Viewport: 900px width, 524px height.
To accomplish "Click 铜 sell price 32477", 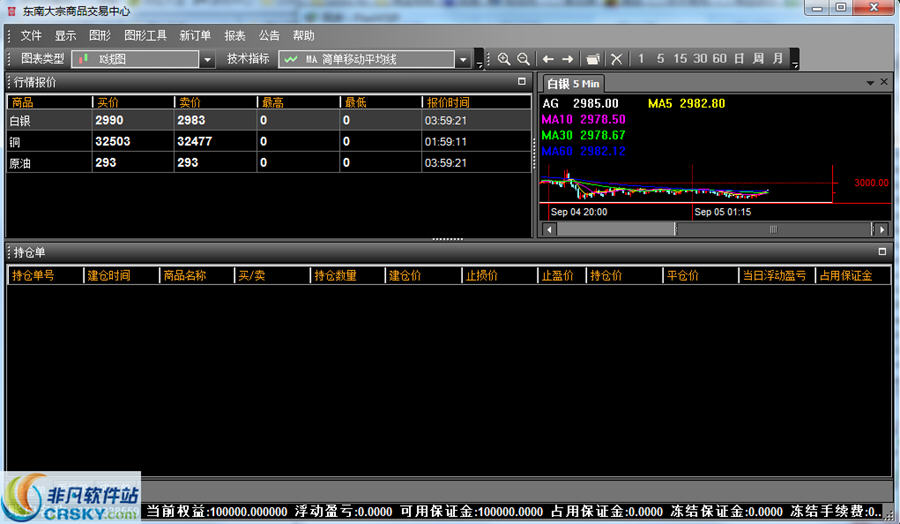I will coord(195,141).
